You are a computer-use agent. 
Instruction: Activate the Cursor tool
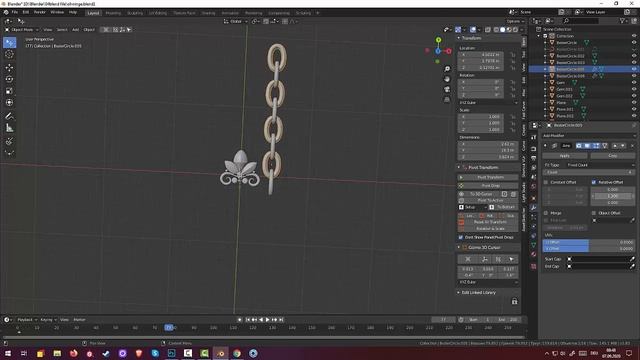point(9,54)
